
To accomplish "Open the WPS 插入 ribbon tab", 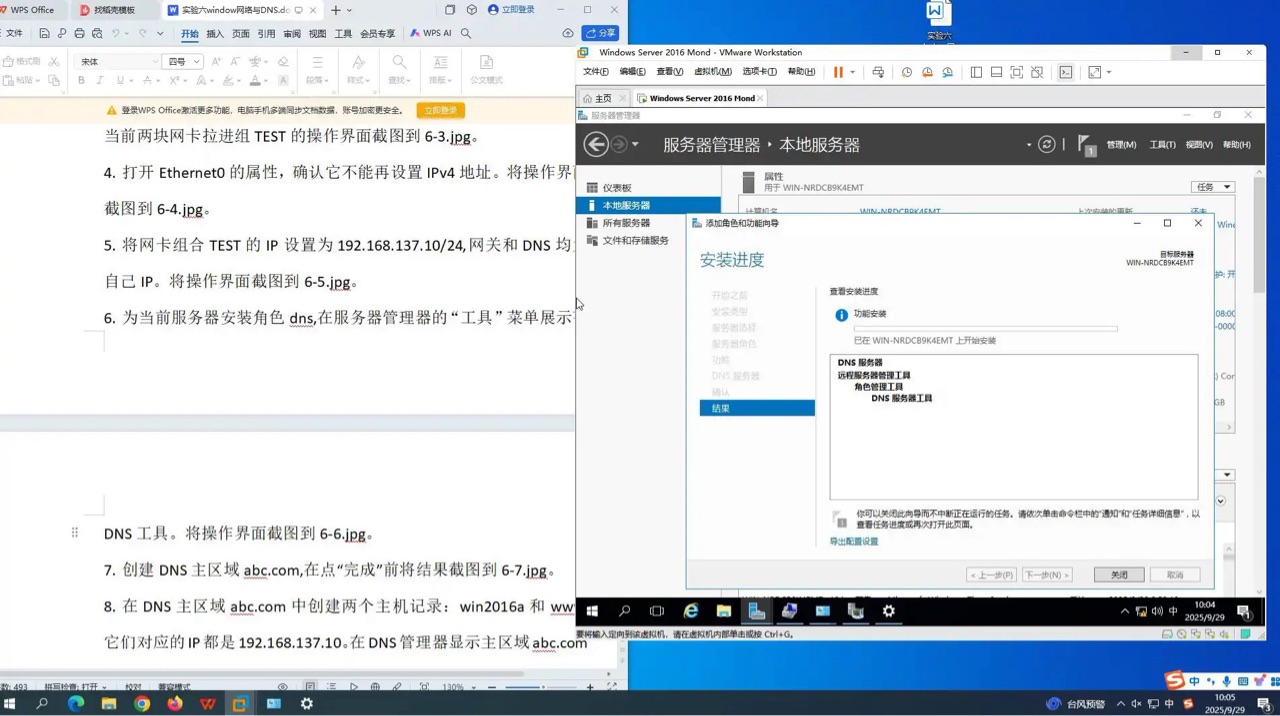I will (x=215, y=34).
